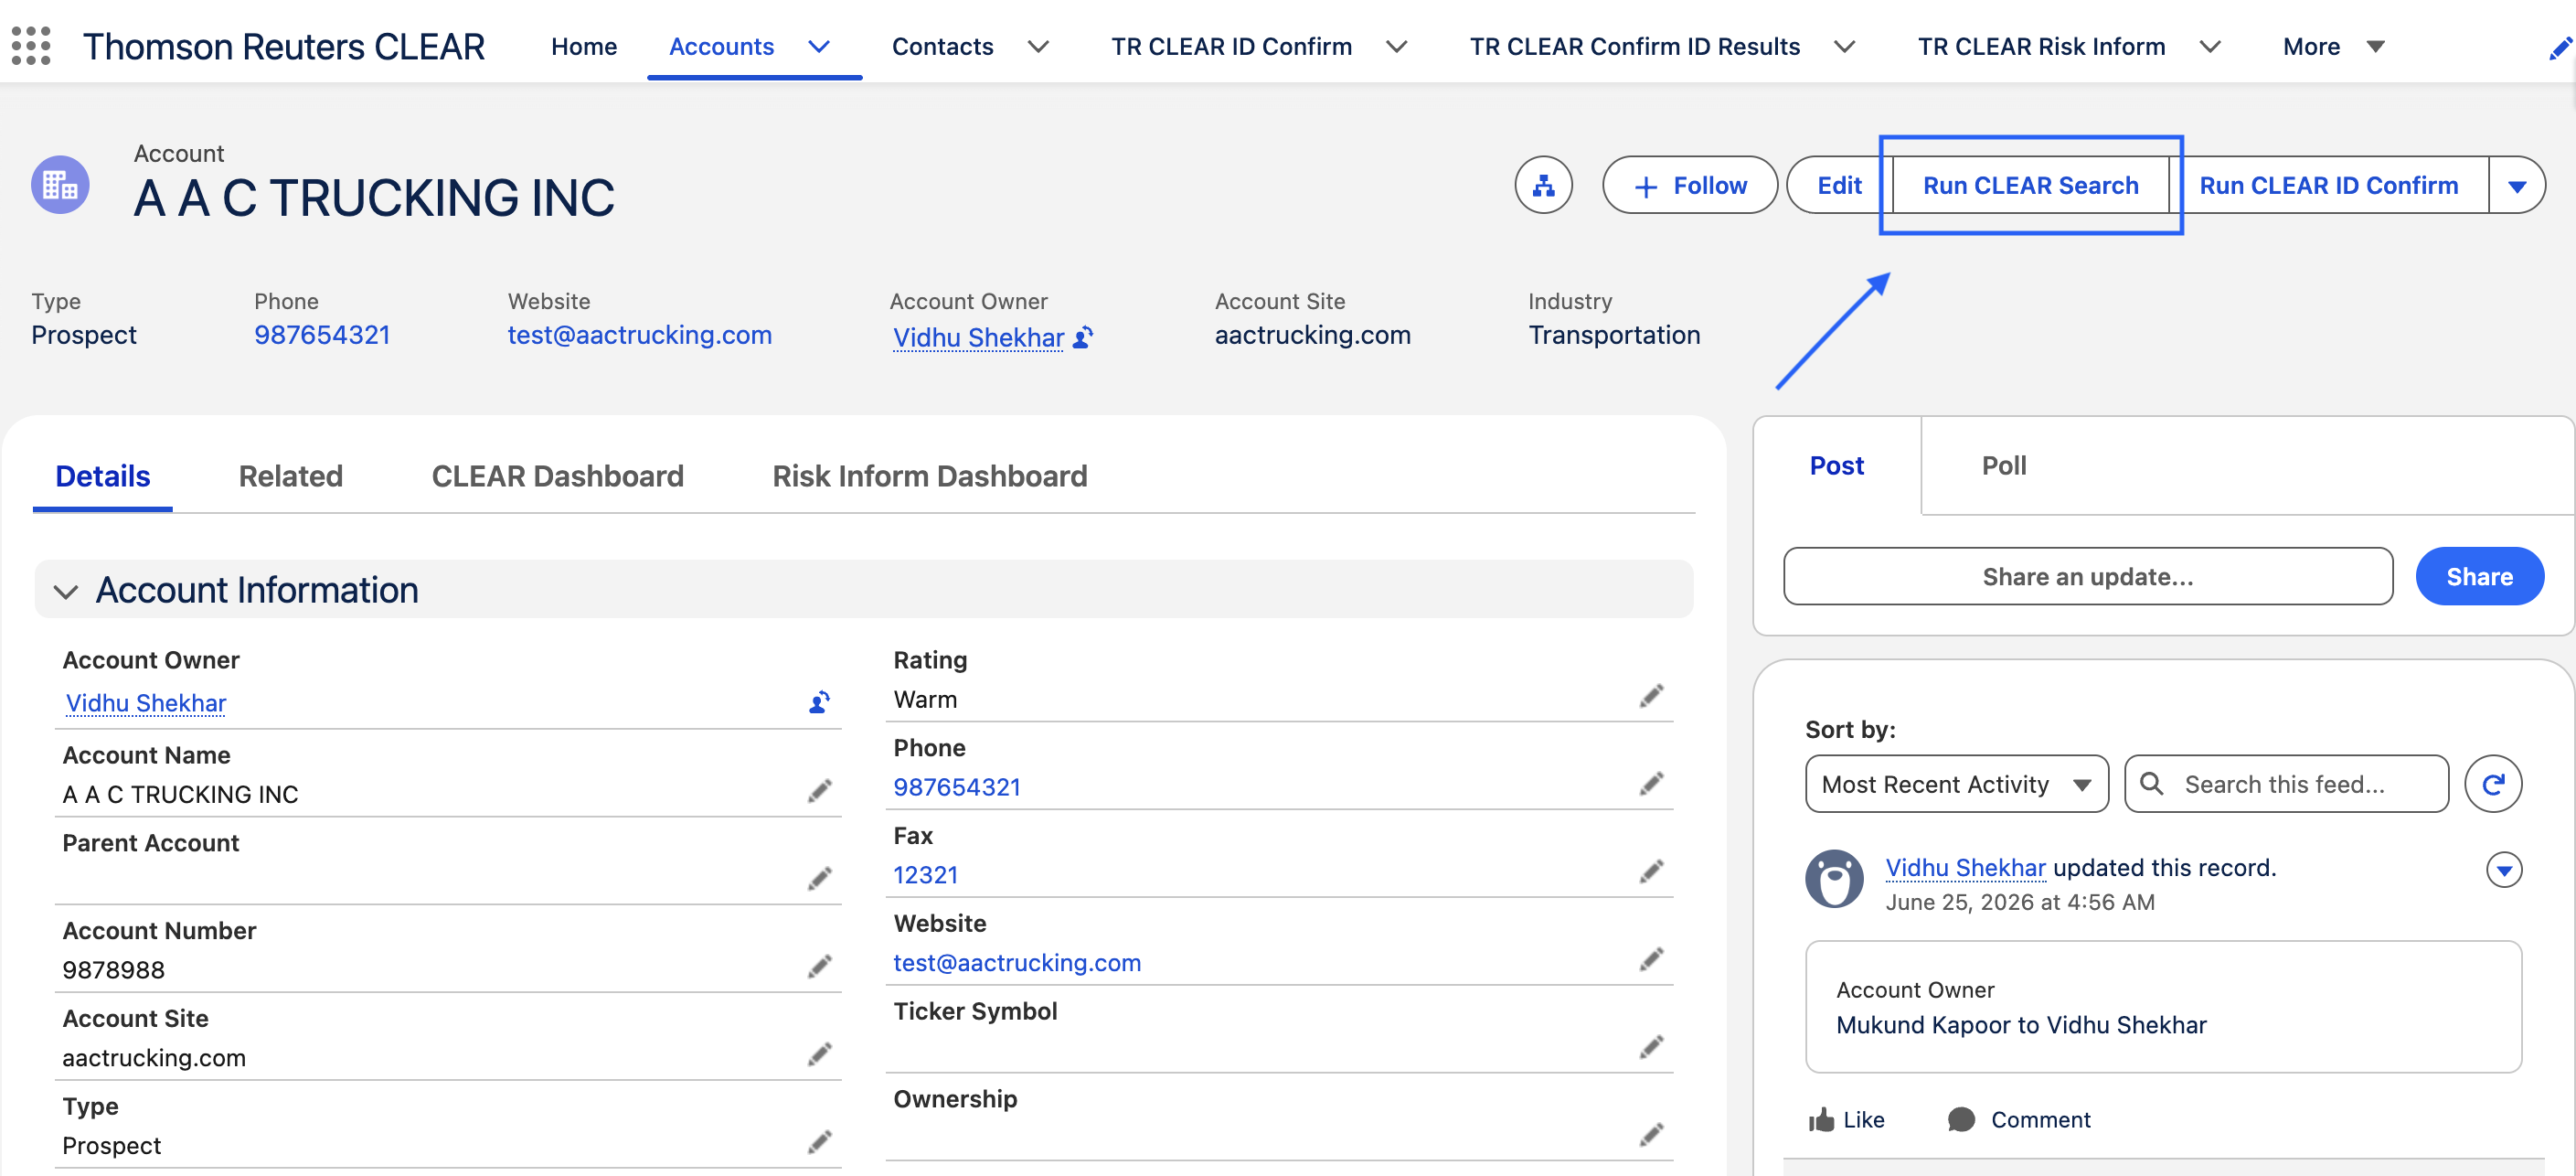Change owner icon in Account Owner detail row

[819, 702]
